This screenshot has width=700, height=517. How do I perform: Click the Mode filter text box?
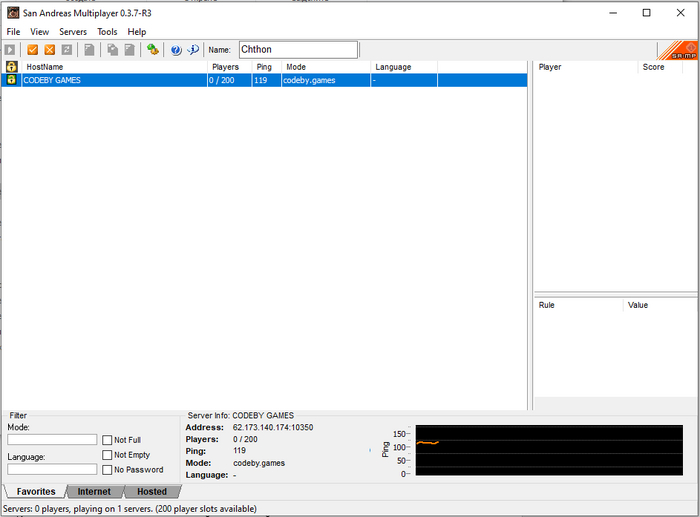pos(52,440)
